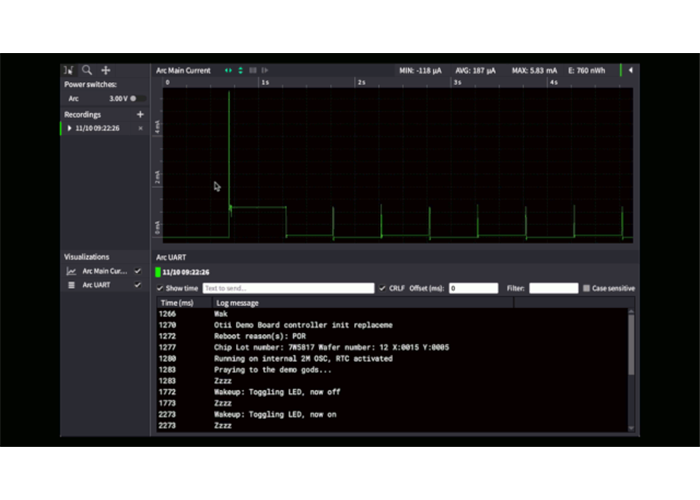Viewport: 700px width, 500px height.
Task: Select the pan move tool
Action: [x=106, y=70]
